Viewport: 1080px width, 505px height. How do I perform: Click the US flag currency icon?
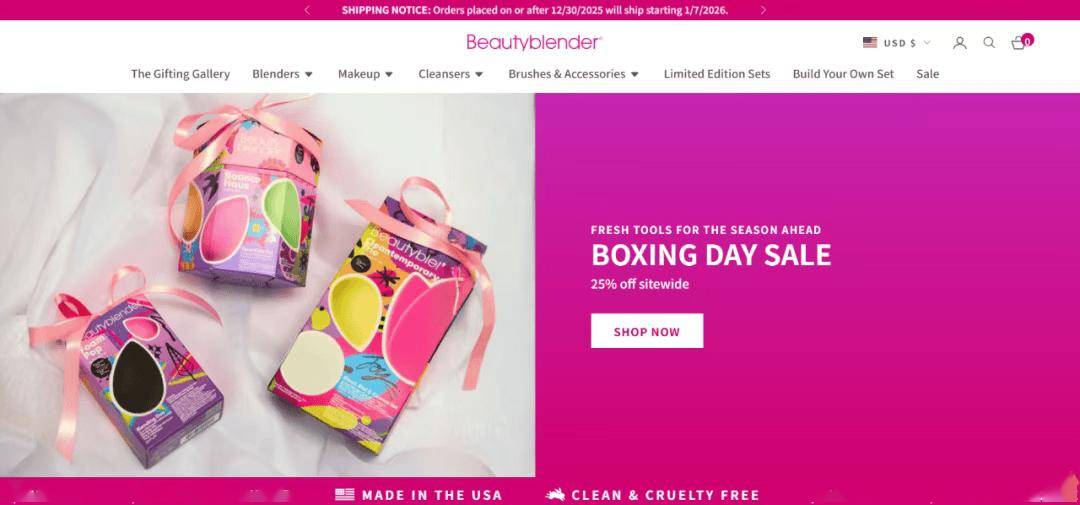[870, 43]
